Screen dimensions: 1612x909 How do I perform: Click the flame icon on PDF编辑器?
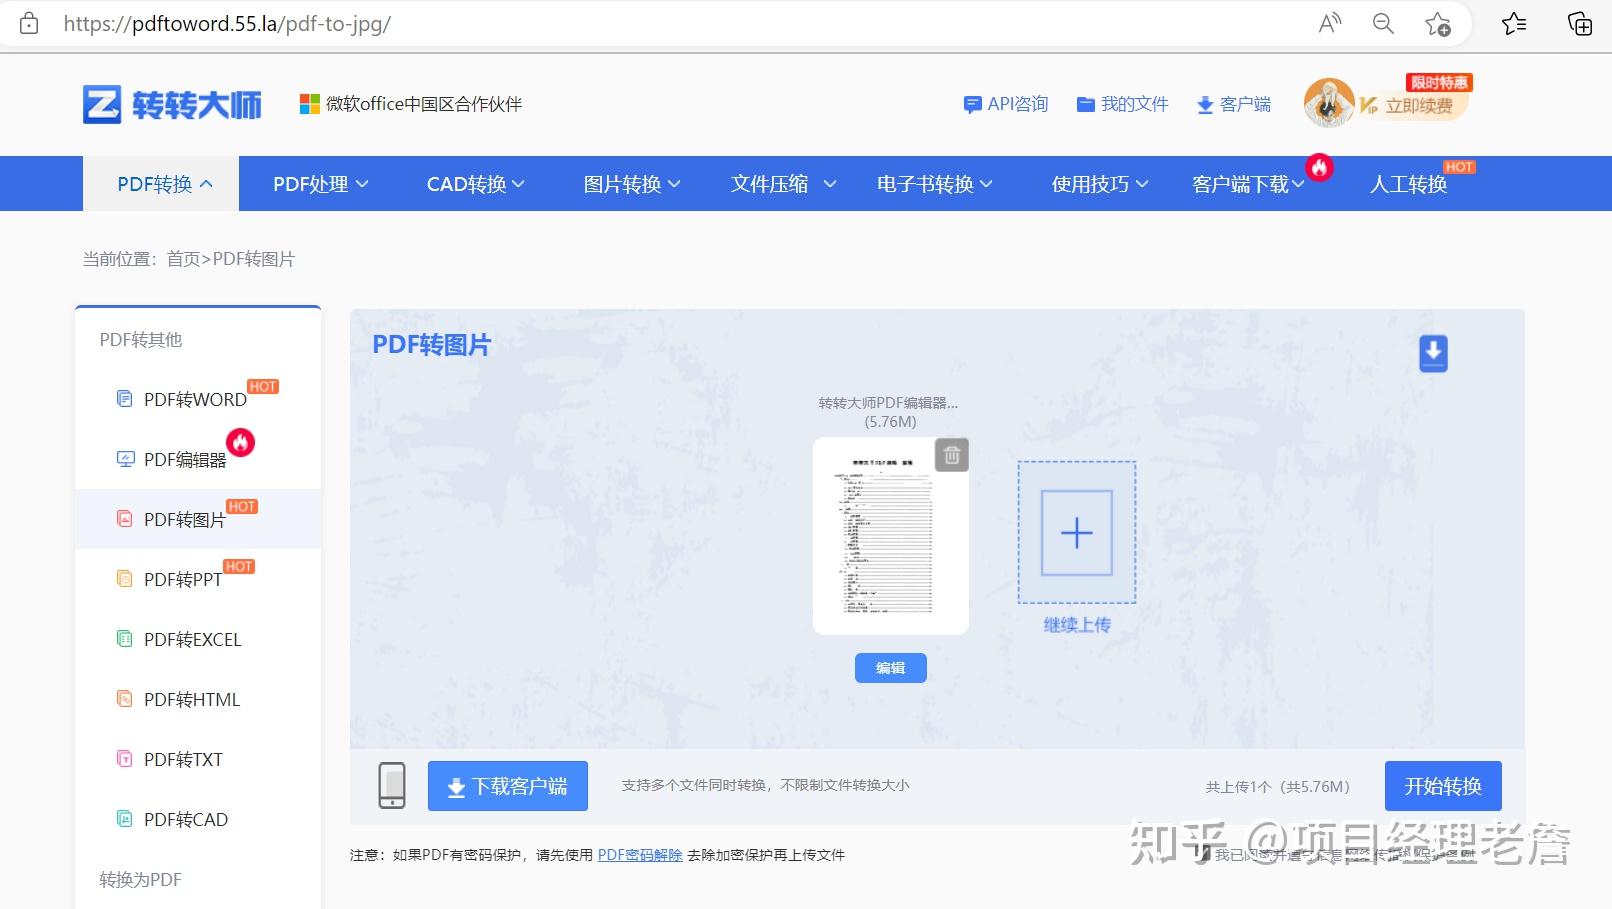[x=240, y=443]
